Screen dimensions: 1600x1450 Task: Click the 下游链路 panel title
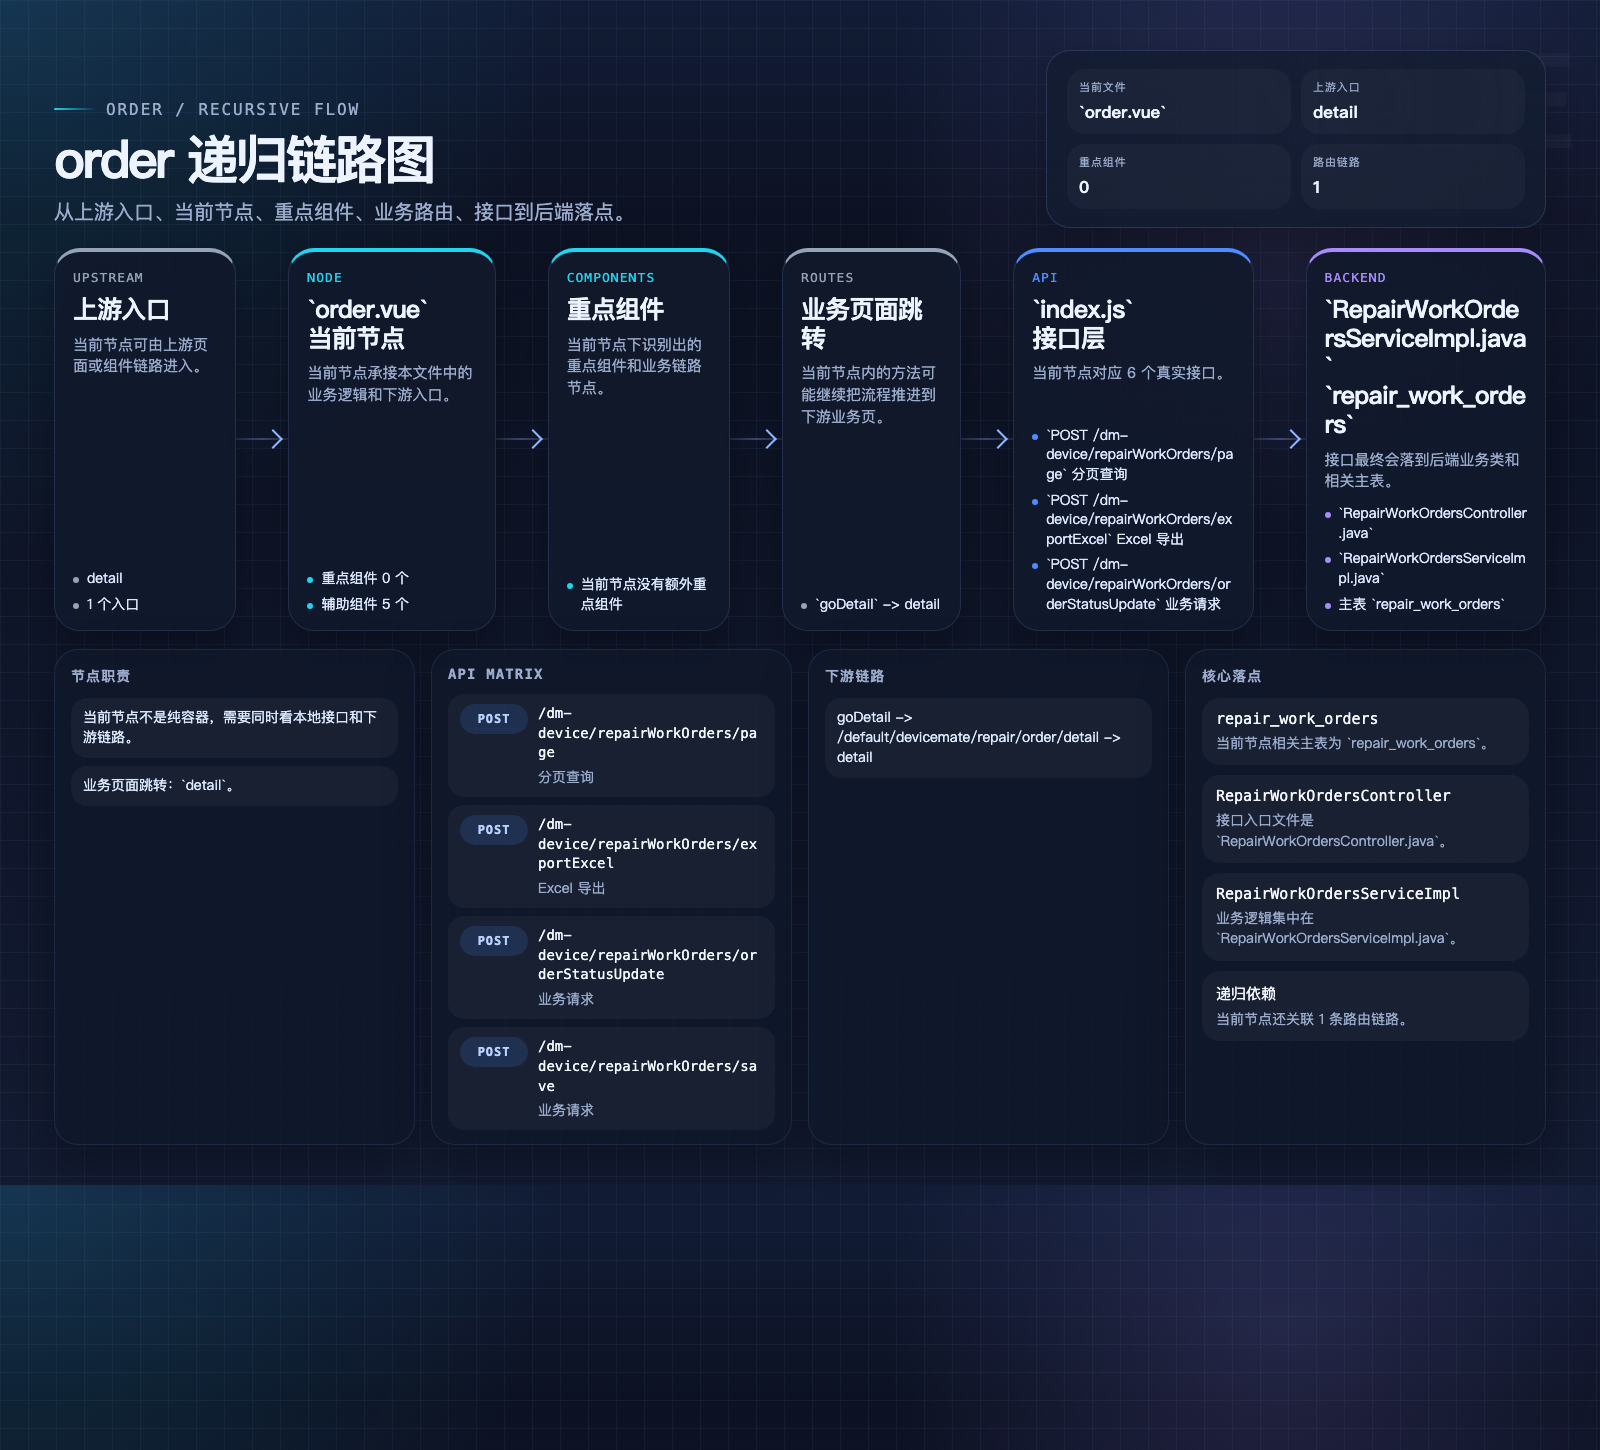click(855, 676)
